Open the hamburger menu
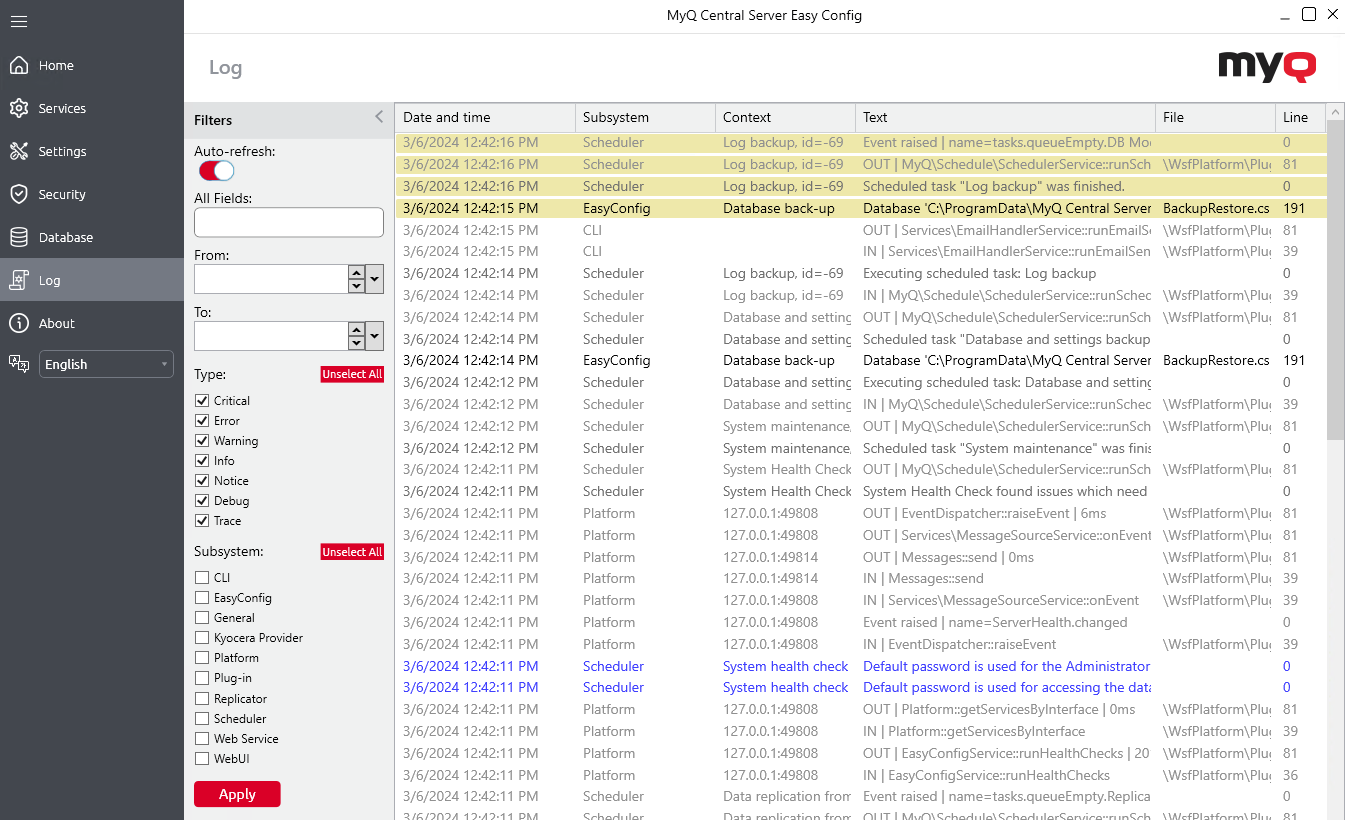The image size is (1345, 820). coord(18,22)
